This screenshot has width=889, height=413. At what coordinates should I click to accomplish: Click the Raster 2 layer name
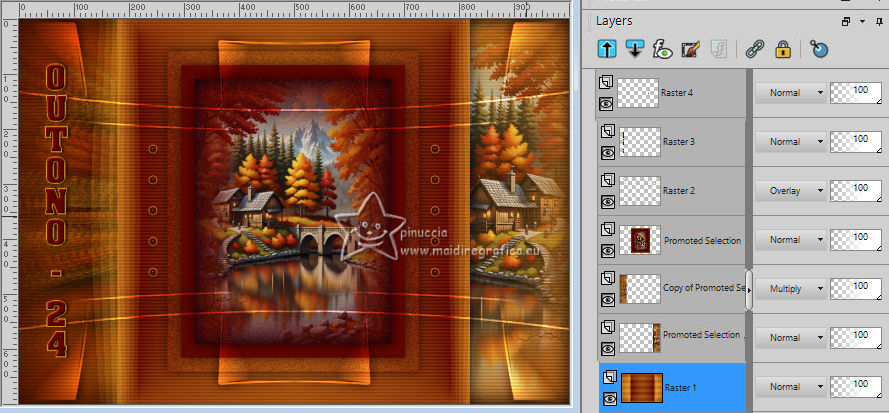point(679,191)
